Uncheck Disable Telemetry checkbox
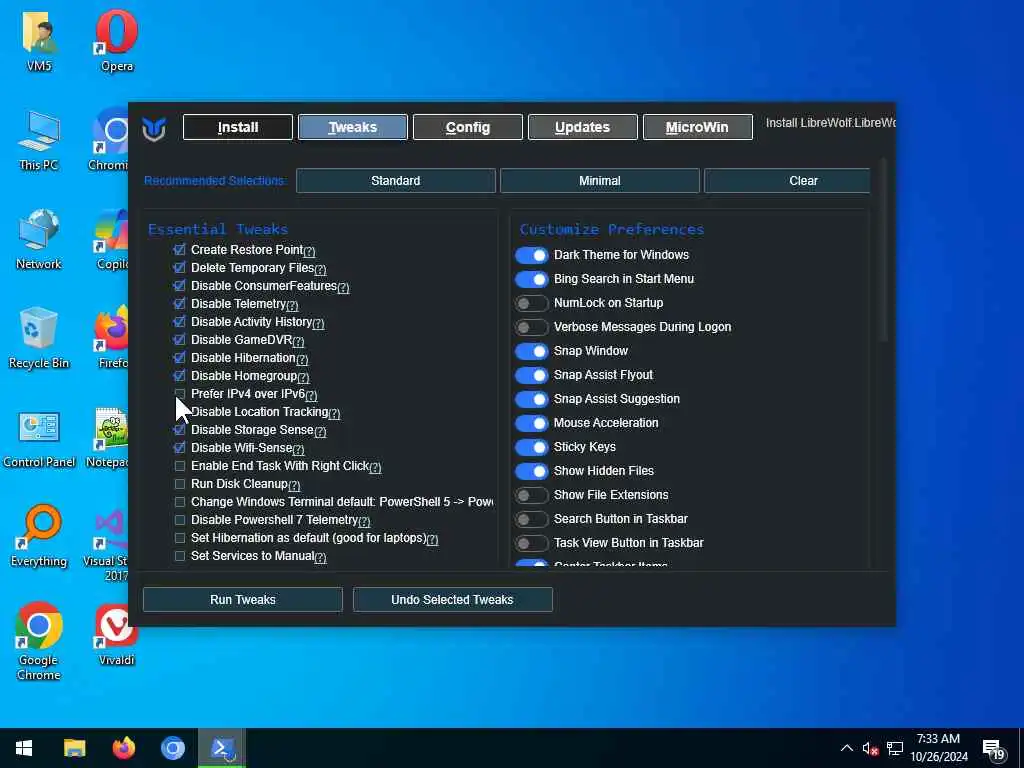Screen dimensions: 1024x768 pyautogui.click(x=180, y=304)
